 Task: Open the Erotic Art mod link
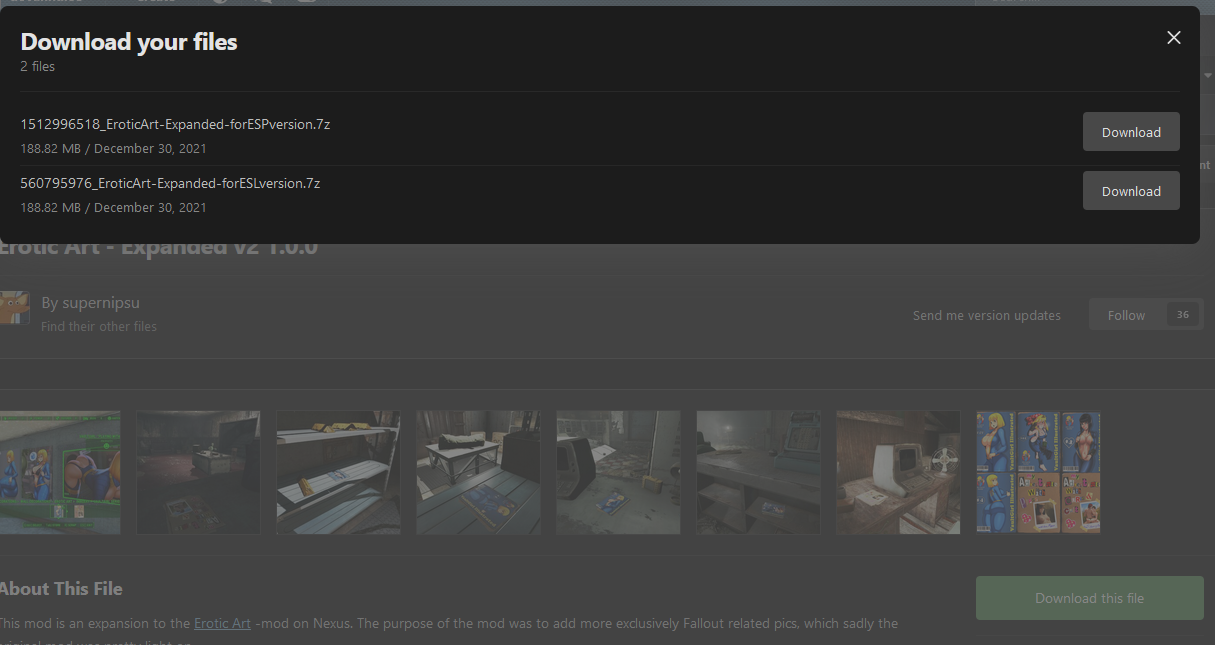click(222, 623)
